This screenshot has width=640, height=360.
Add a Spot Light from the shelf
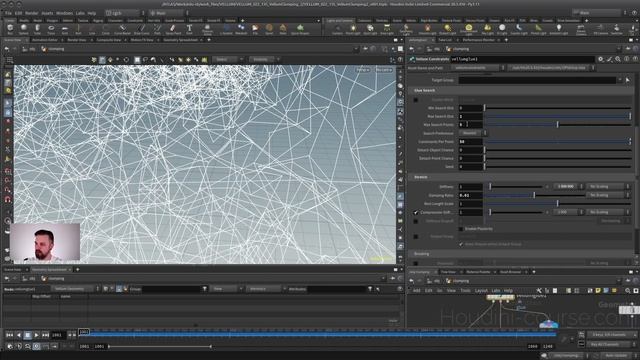(x=370, y=29)
